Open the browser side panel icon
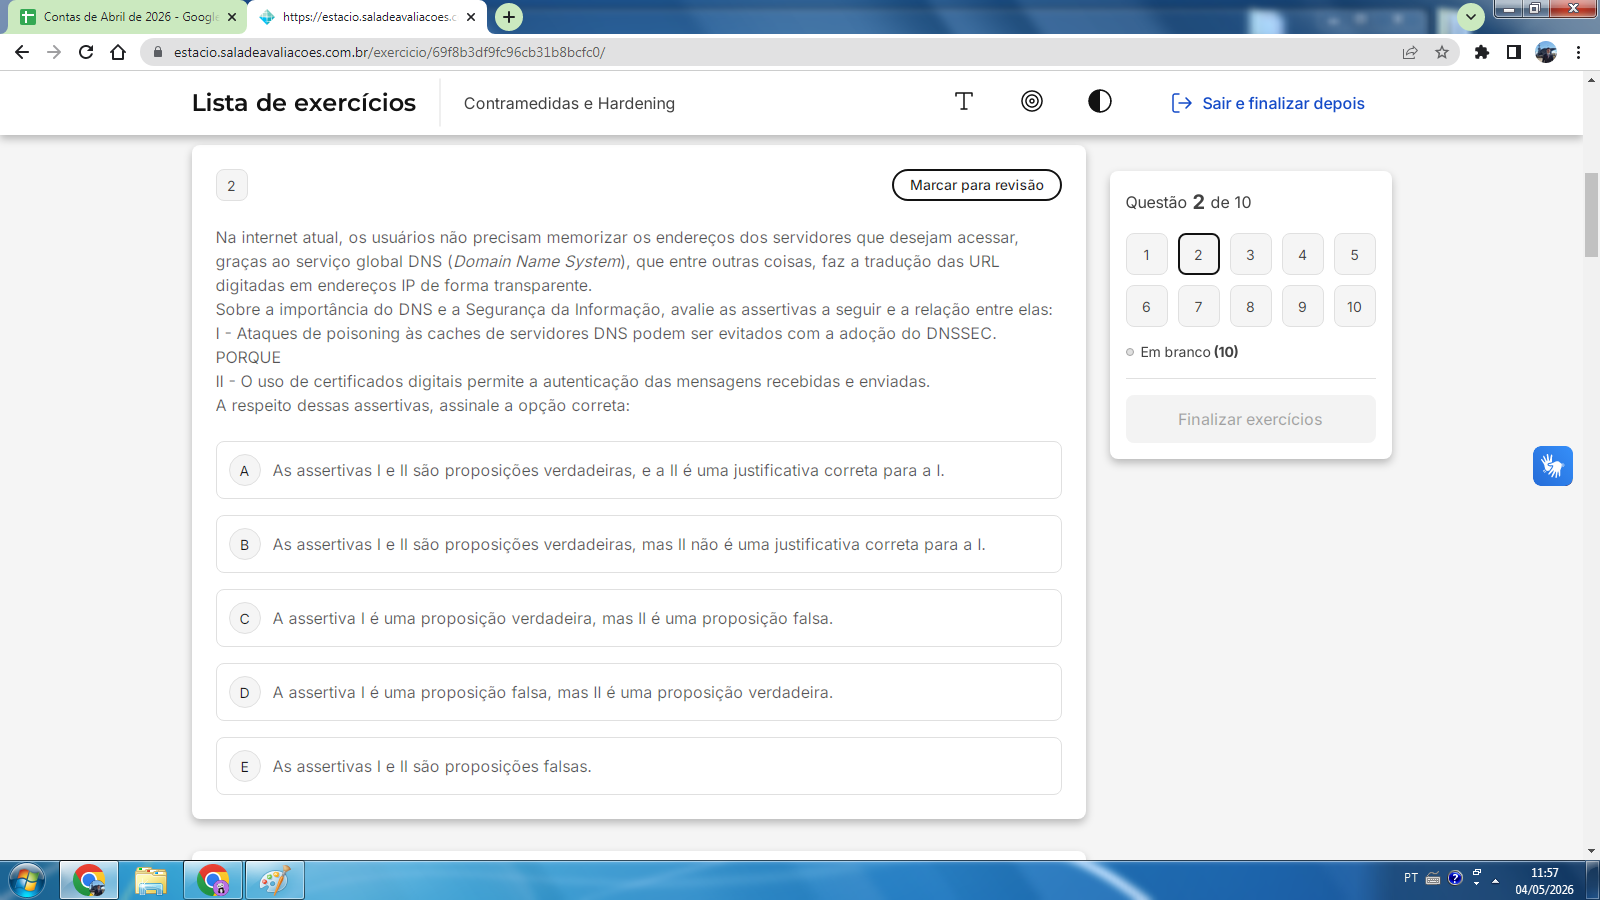 pyautogui.click(x=1514, y=52)
